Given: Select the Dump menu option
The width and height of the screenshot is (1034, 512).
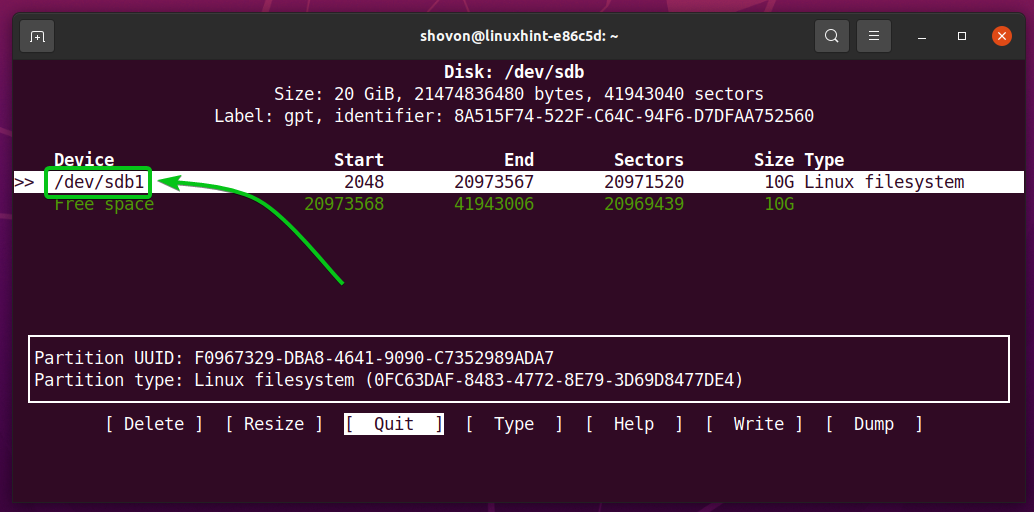Looking at the screenshot, I should 874,424.
